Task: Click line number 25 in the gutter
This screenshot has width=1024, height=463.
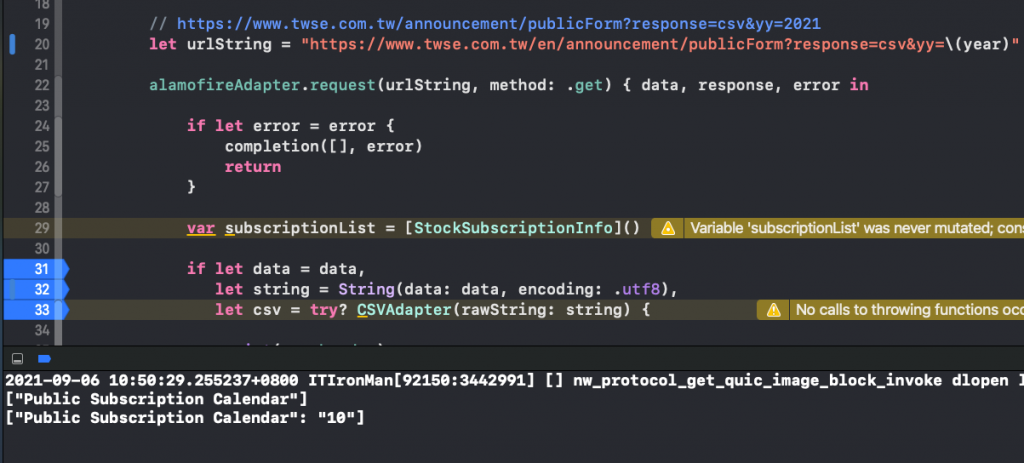Action: [41, 146]
